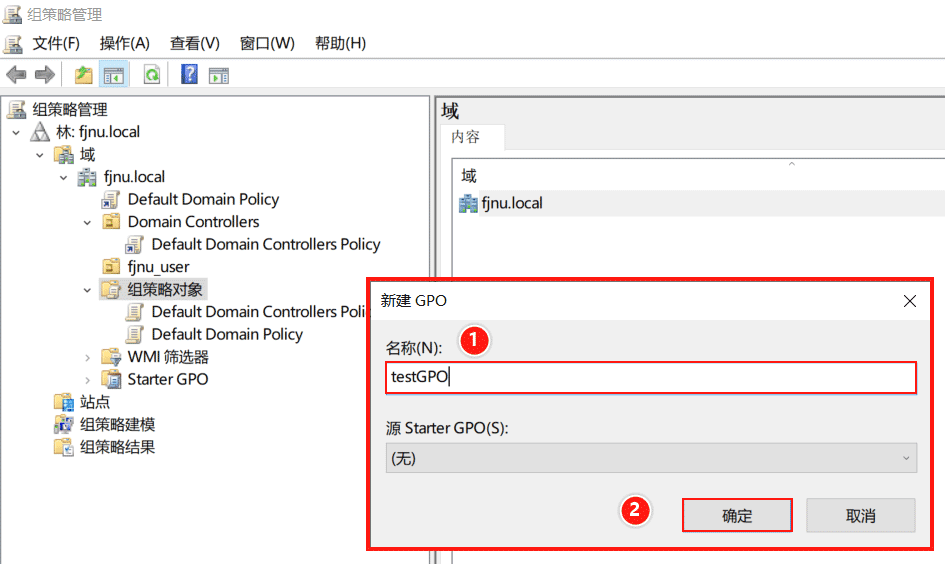
Task: Collapse the 组策略对象 node
Action: 87,290
